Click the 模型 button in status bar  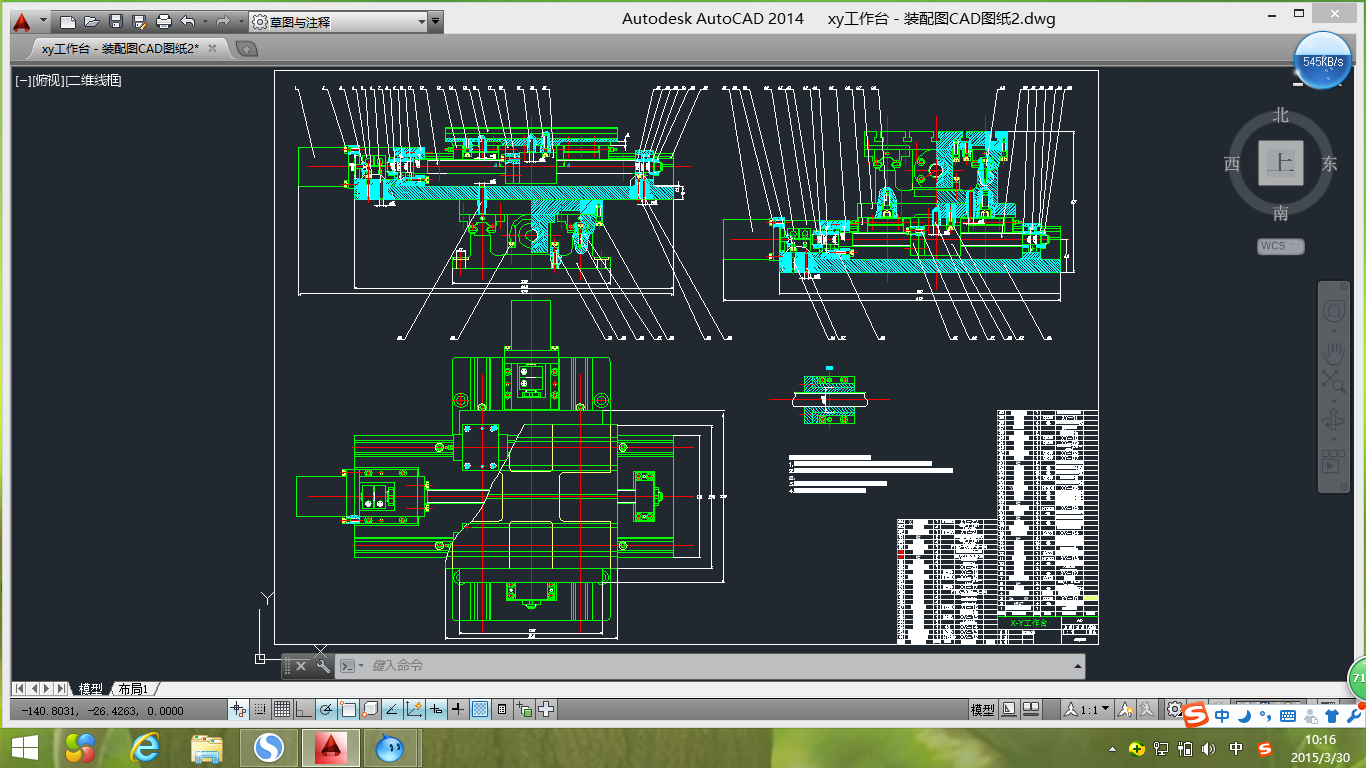point(982,709)
